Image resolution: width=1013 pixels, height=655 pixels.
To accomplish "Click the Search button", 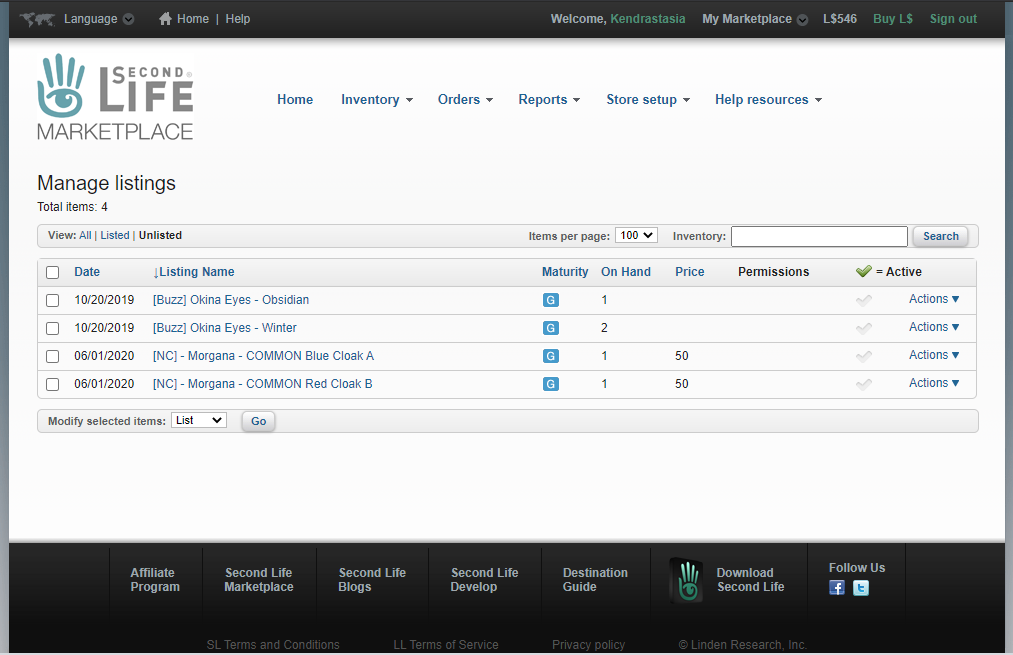I will [x=941, y=236].
